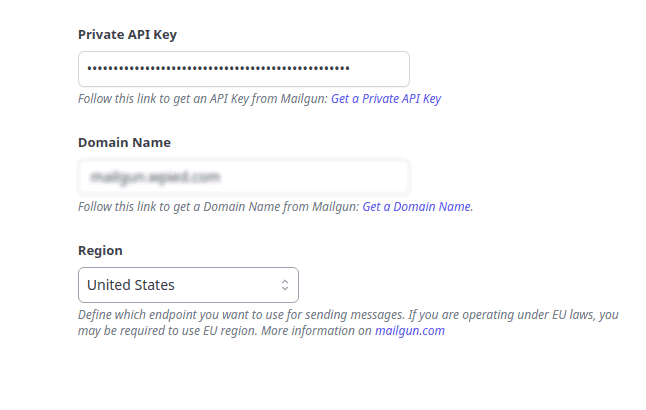Click the Region label
Screen dimensions: 646x410
click(100, 251)
